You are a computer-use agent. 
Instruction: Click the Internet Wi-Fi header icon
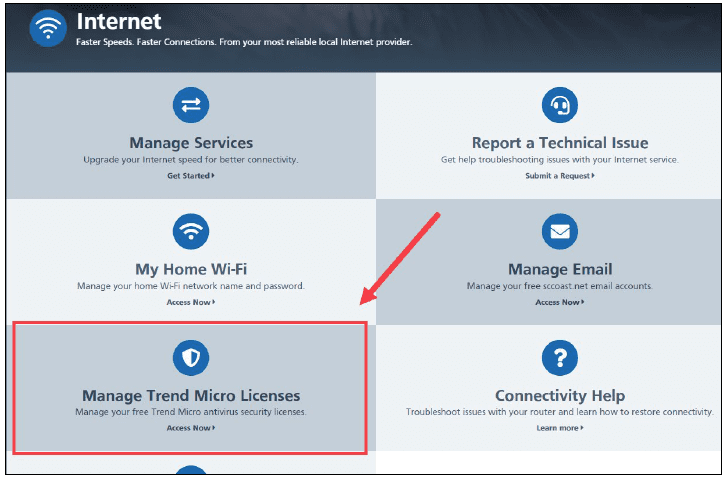coord(48,28)
